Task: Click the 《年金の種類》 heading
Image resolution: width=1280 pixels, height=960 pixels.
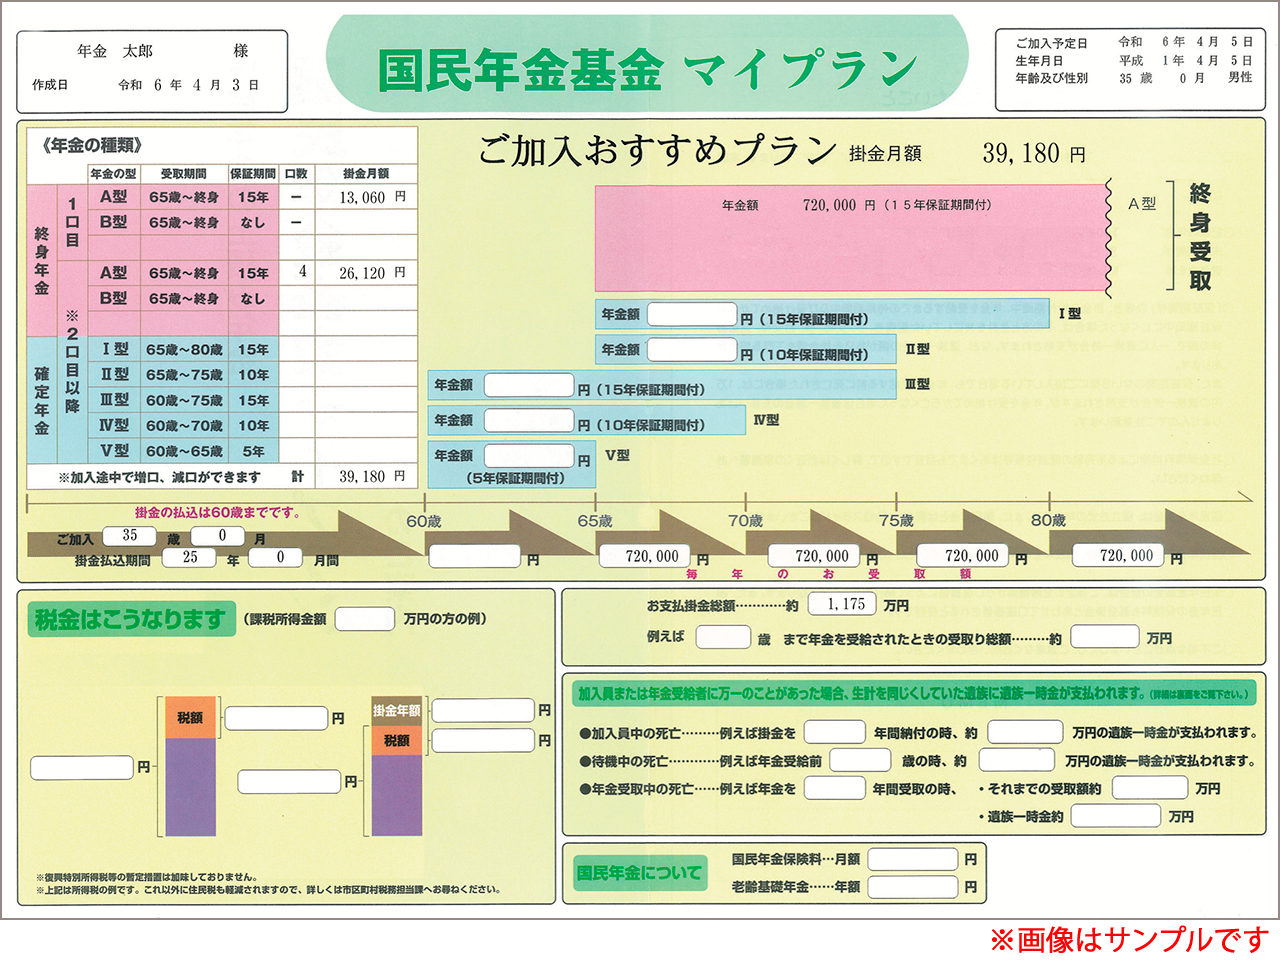Action: [x=92, y=145]
